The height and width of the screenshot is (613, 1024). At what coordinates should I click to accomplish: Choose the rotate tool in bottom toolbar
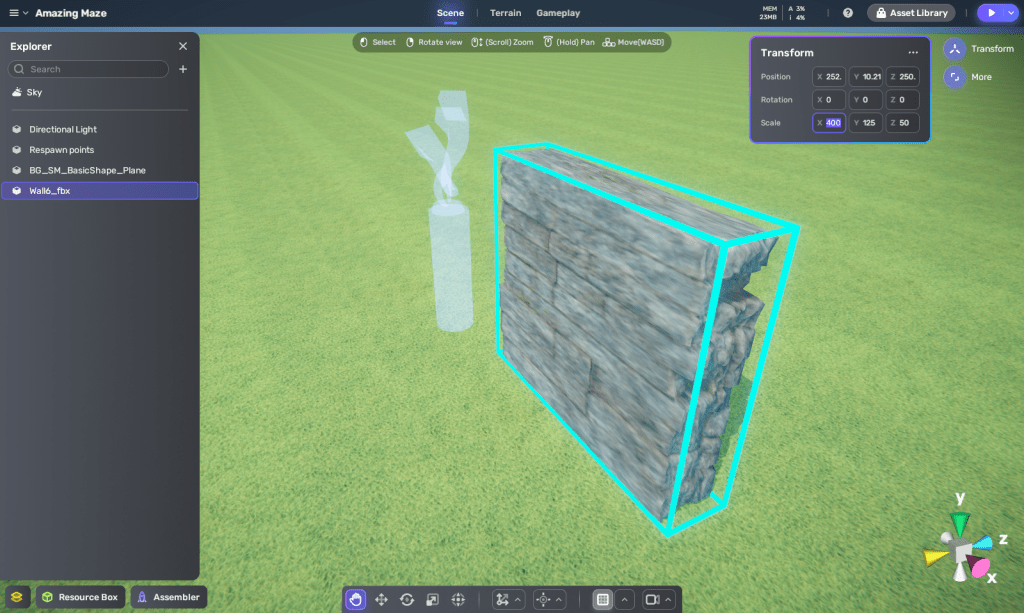407,599
